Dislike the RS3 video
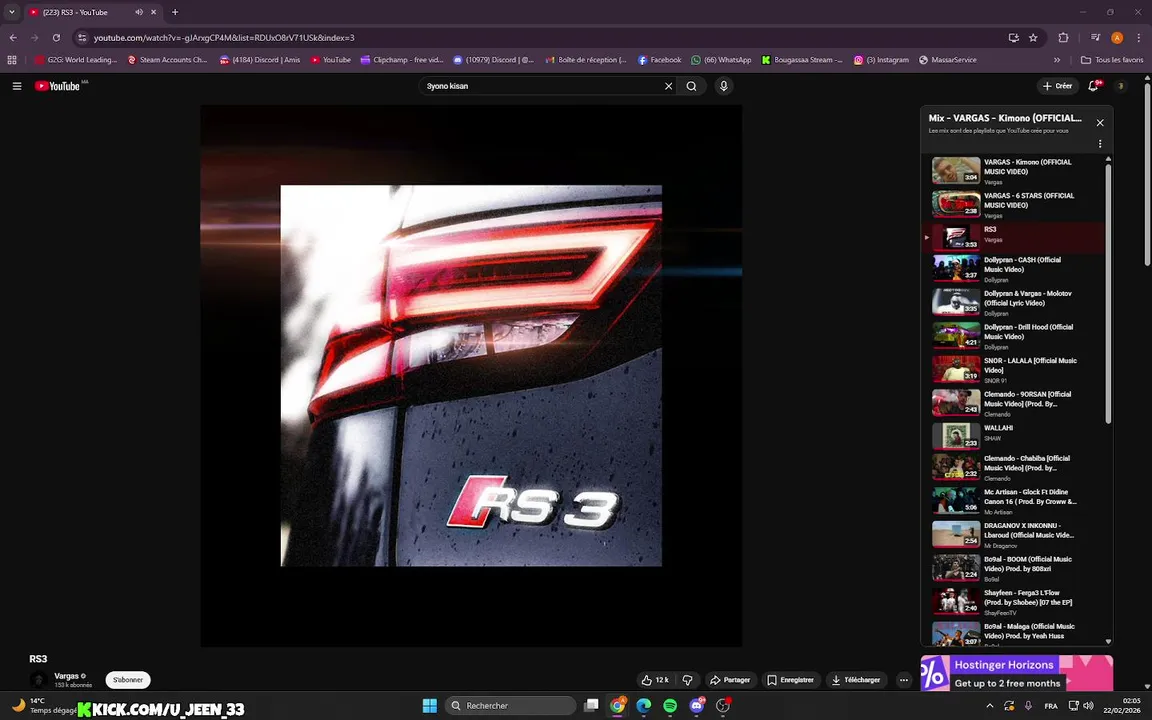Screen dimensions: 1152x720 click(688, 680)
